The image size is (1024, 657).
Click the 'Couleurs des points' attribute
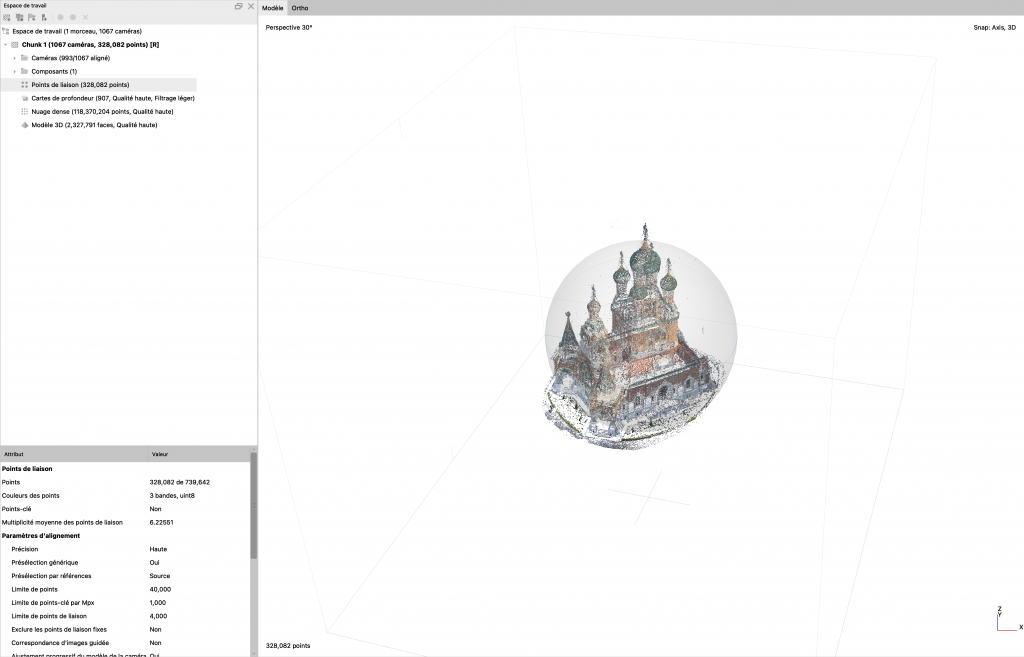[30, 496]
